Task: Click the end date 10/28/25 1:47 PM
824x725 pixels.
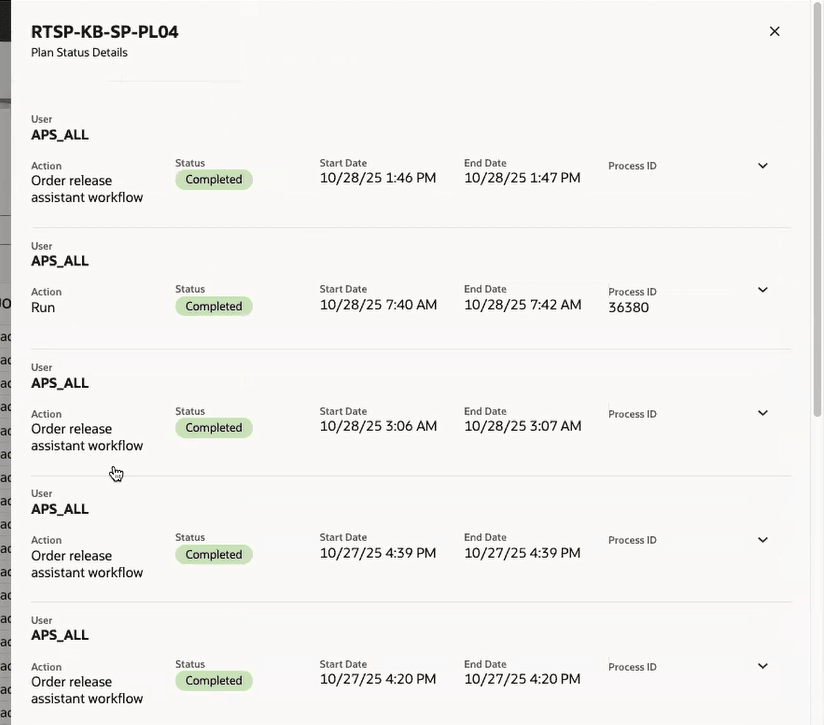Action: tap(522, 178)
